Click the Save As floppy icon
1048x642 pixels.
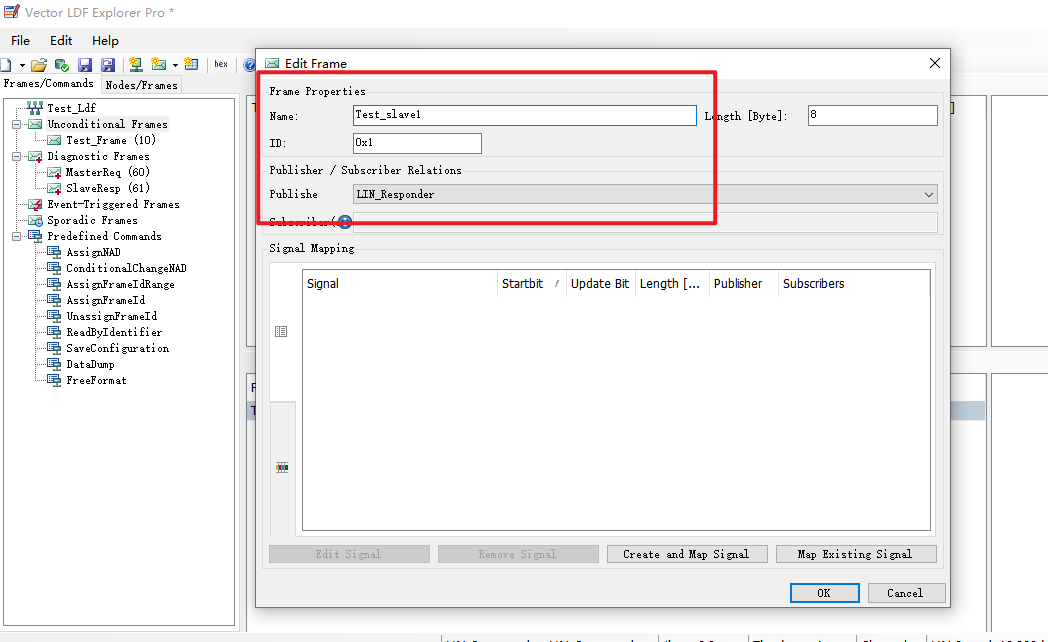click(x=108, y=65)
